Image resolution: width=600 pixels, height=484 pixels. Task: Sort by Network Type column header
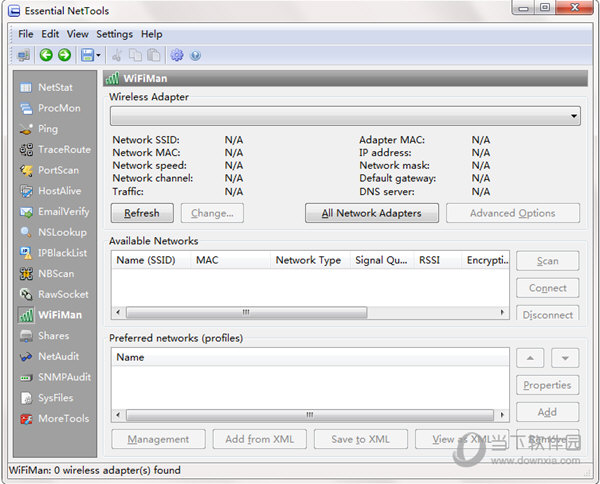(x=310, y=260)
